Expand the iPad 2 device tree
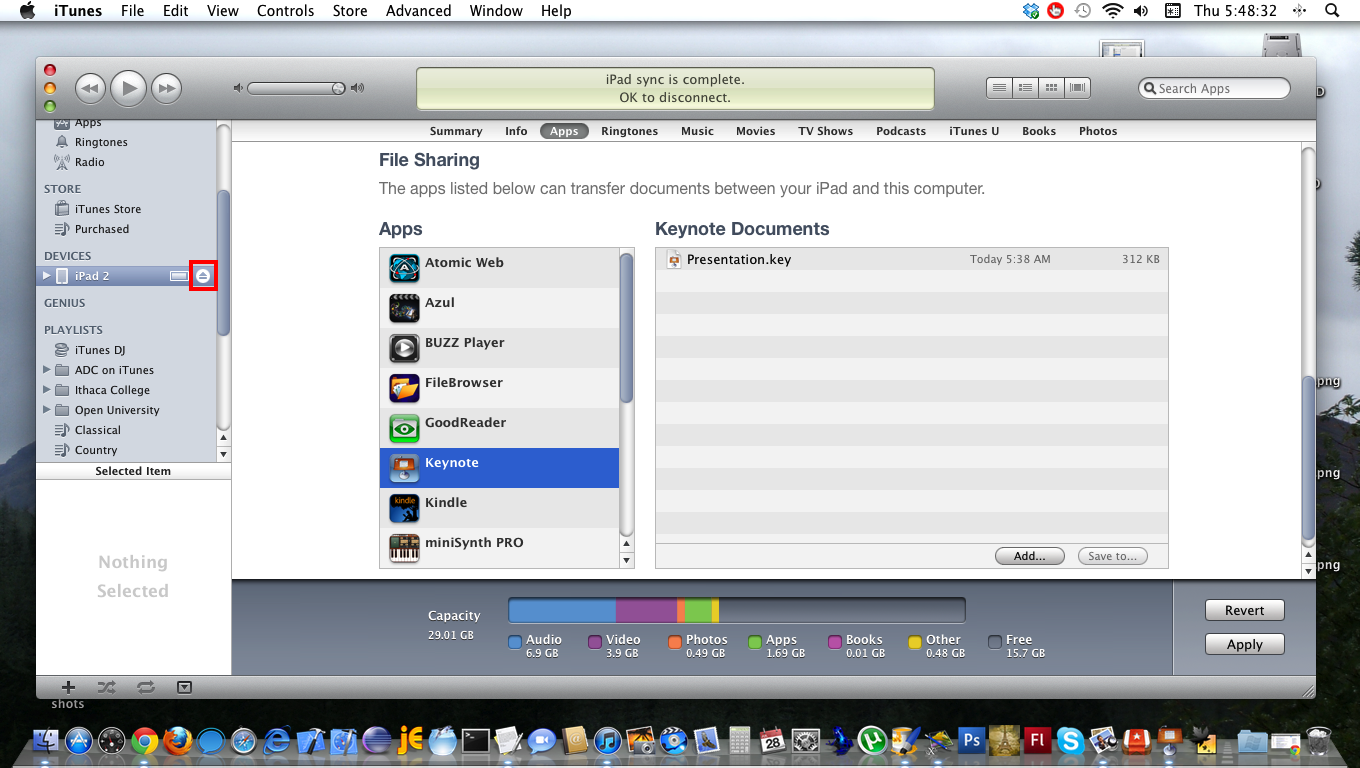 [46, 276]
